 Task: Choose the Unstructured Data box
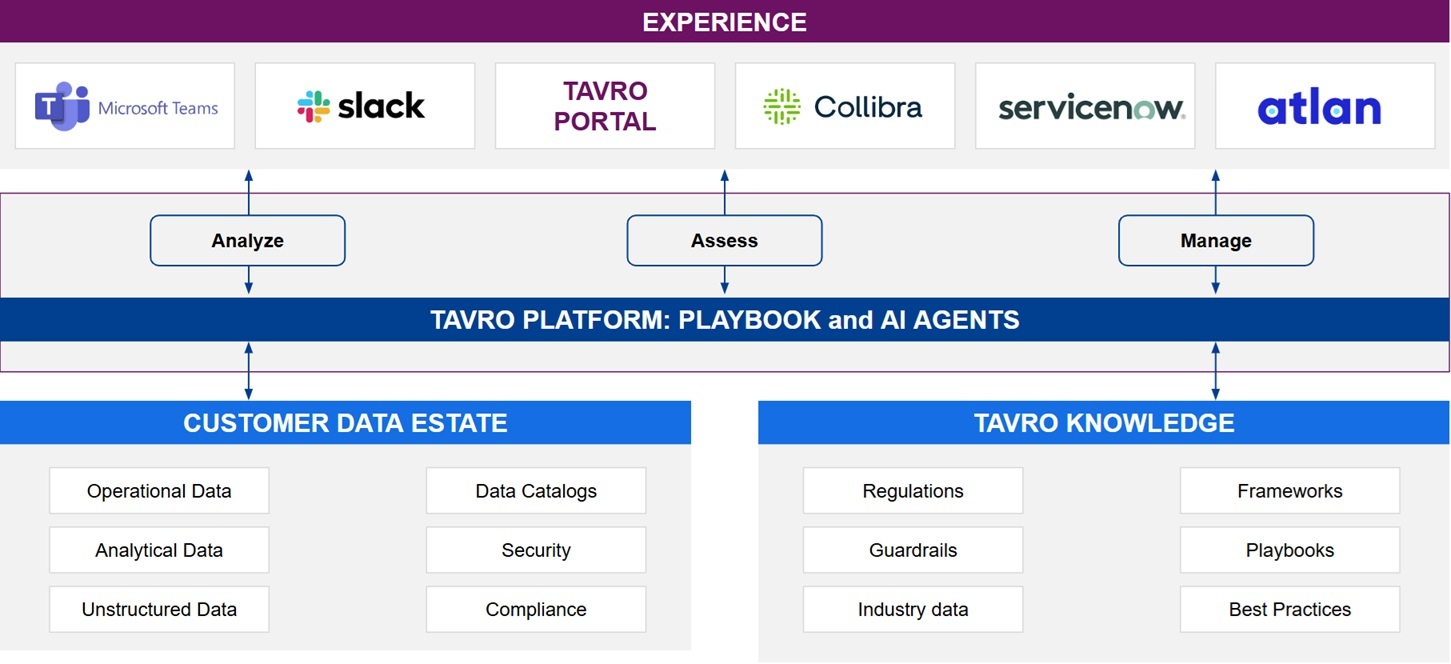click(159, 609)
